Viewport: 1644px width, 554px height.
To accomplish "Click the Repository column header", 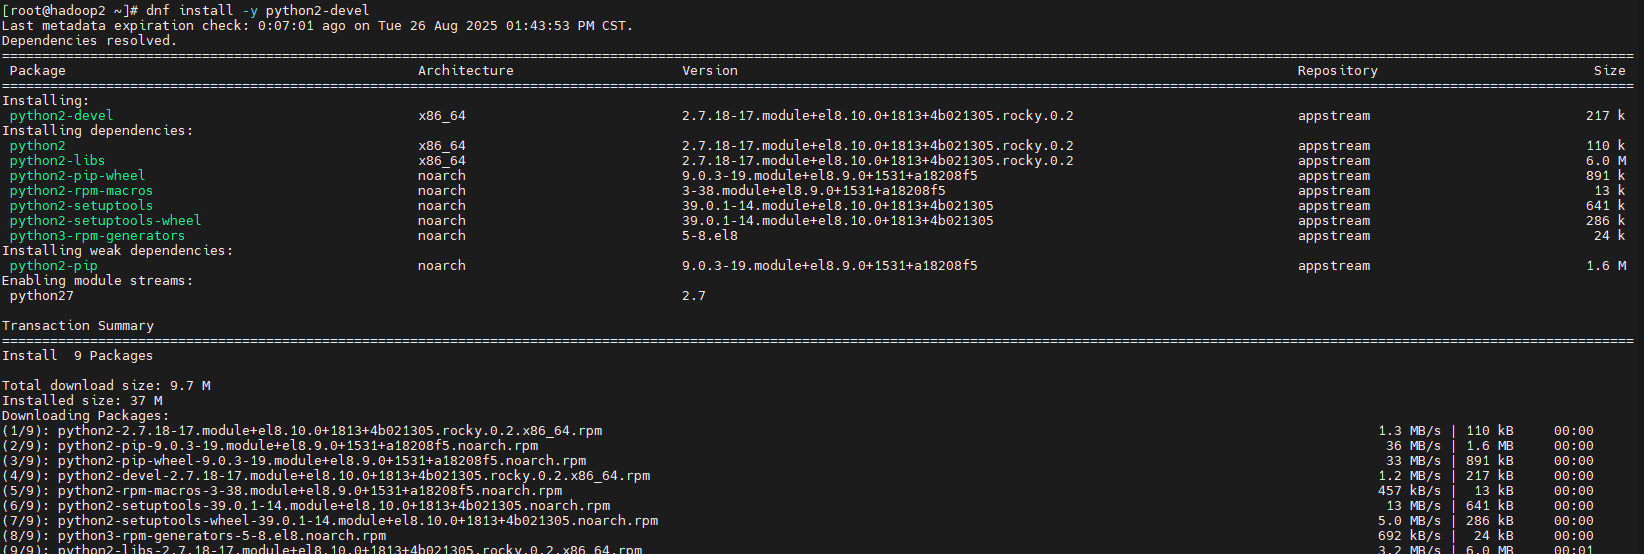I will (1338, 70).
